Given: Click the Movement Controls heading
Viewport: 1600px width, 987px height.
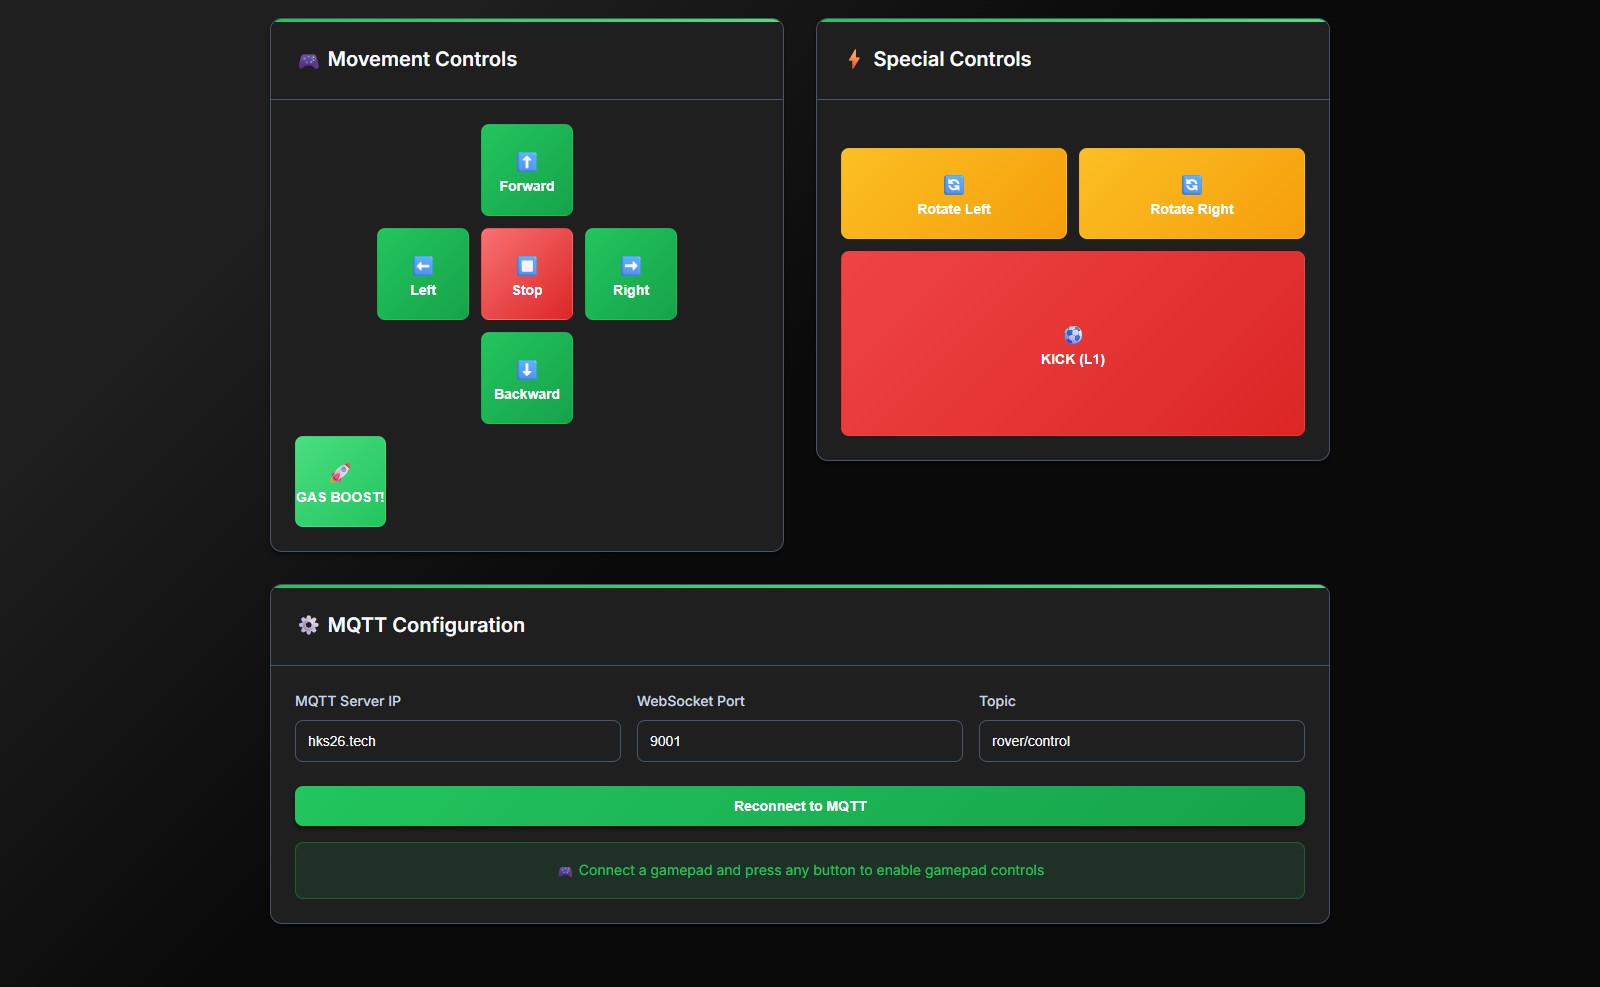Looking at the screenshot, I should [422, 59].
